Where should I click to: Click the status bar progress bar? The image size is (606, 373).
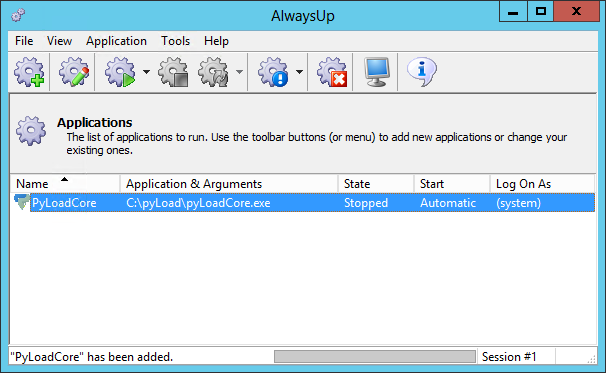pyautogui.click(x=375, y=357)
